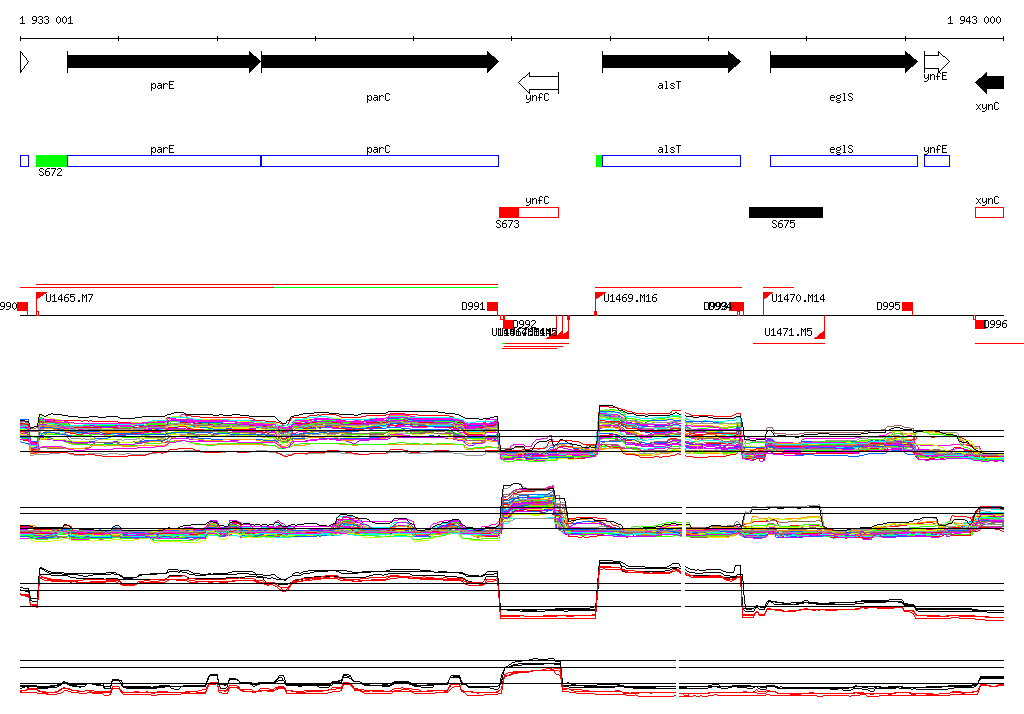This screenshot has width=1024, height=714.
Task: Click 'xynC' label under the black arrow
Action: click(x=987, y=106)
